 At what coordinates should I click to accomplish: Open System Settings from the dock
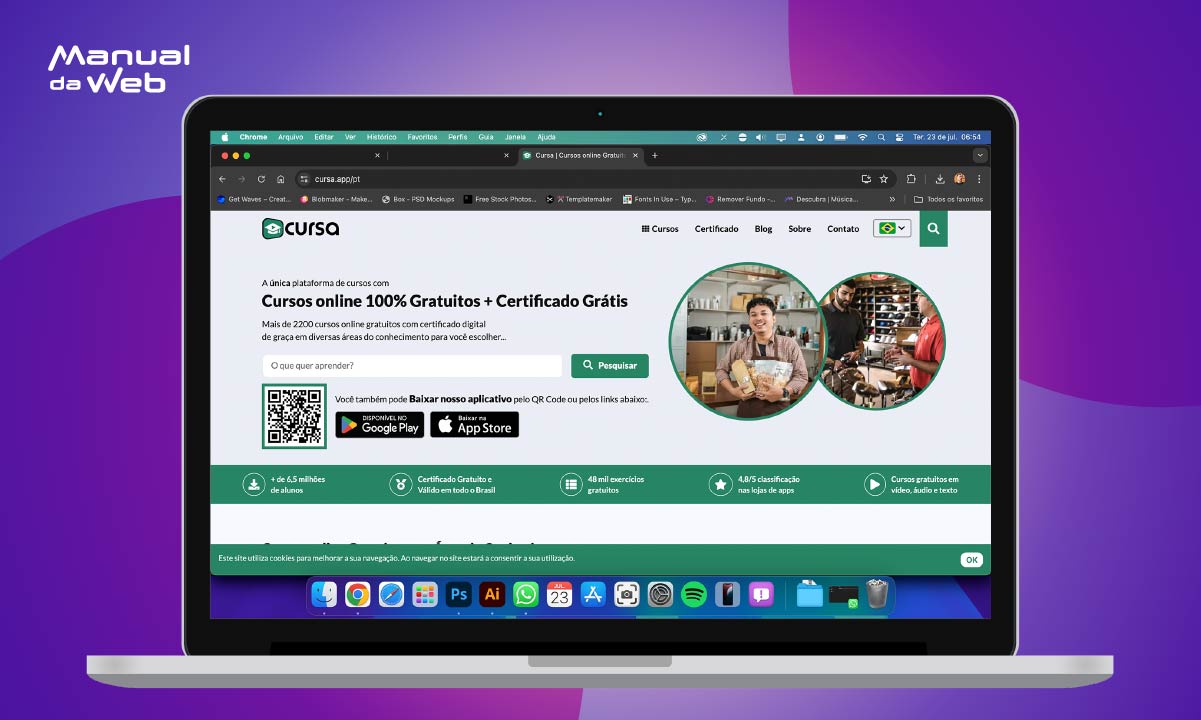point(660,594)
